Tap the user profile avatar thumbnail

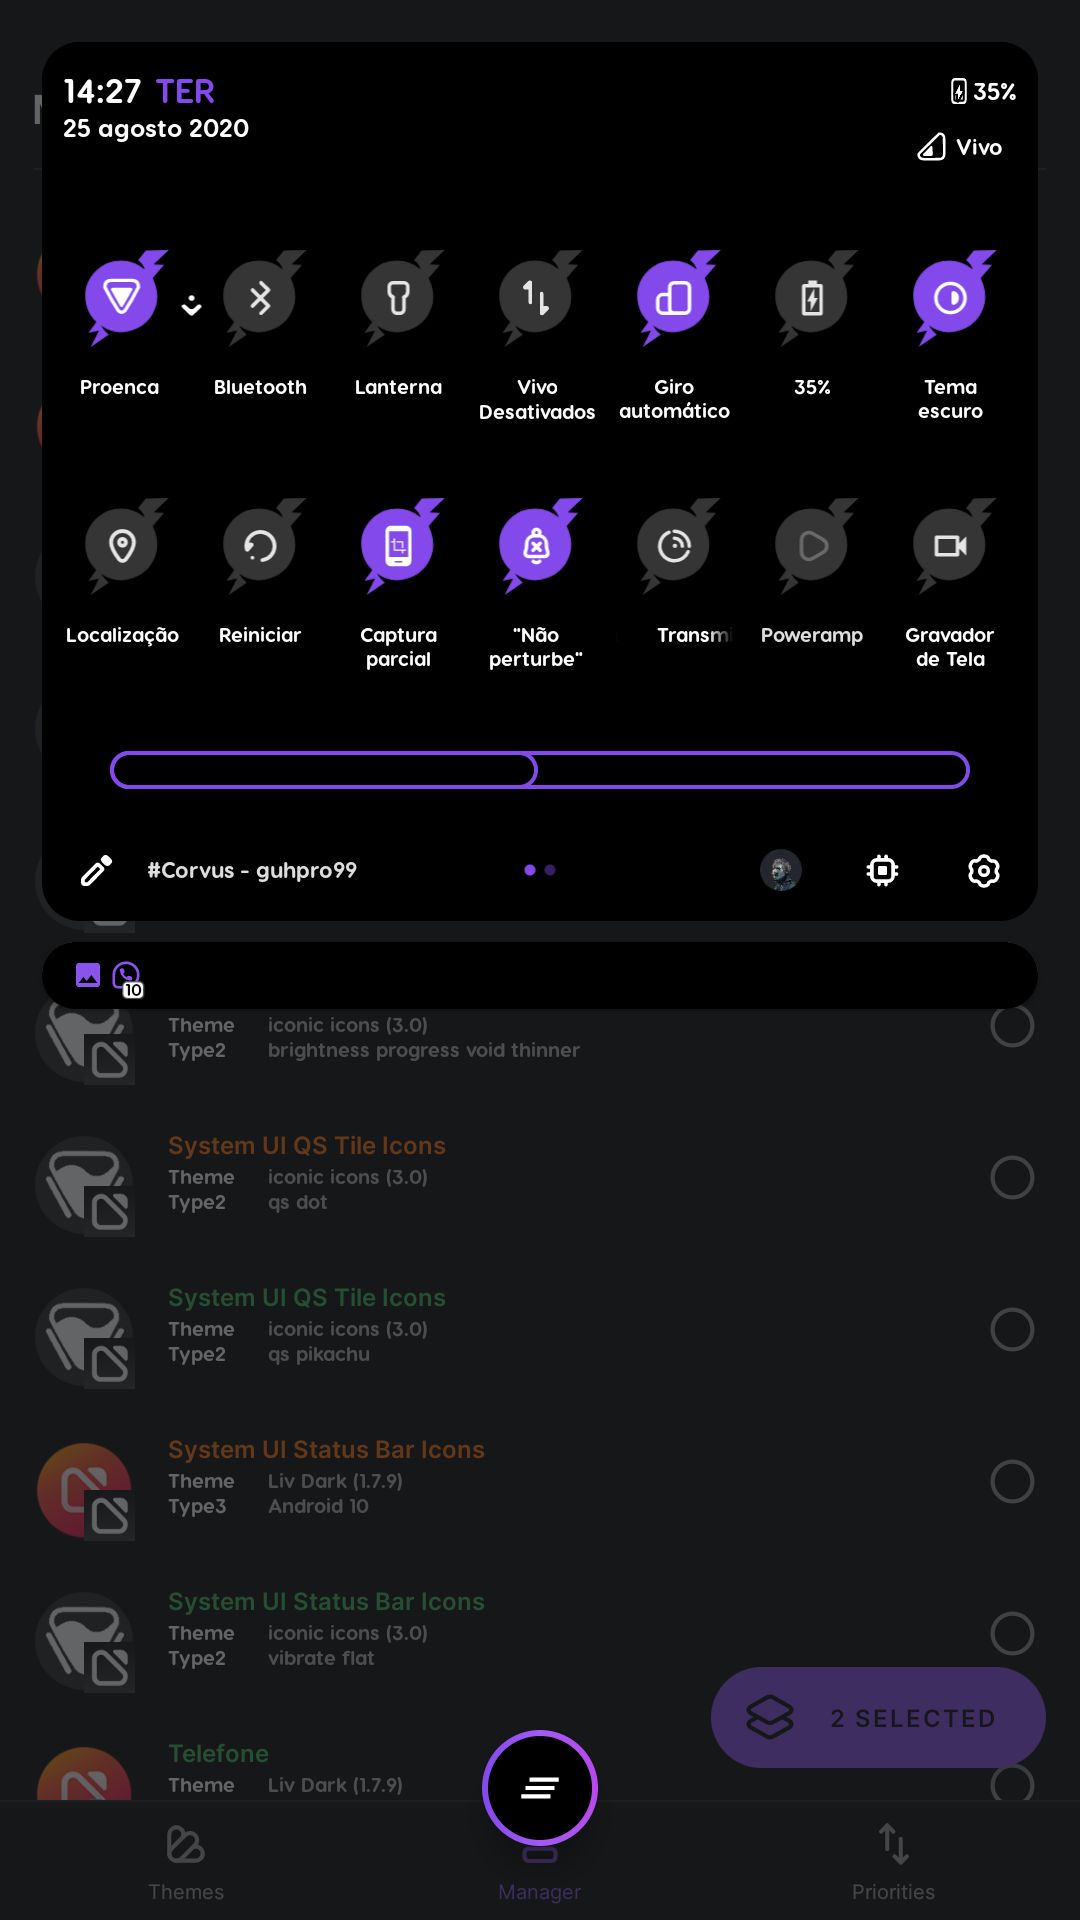pyautogui.click(x=781, y=871)
